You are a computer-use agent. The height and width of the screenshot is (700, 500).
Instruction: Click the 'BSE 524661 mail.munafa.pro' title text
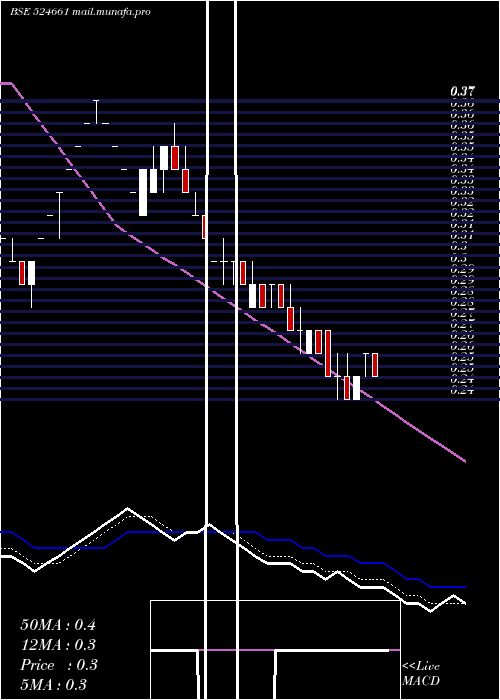[80, 12]
